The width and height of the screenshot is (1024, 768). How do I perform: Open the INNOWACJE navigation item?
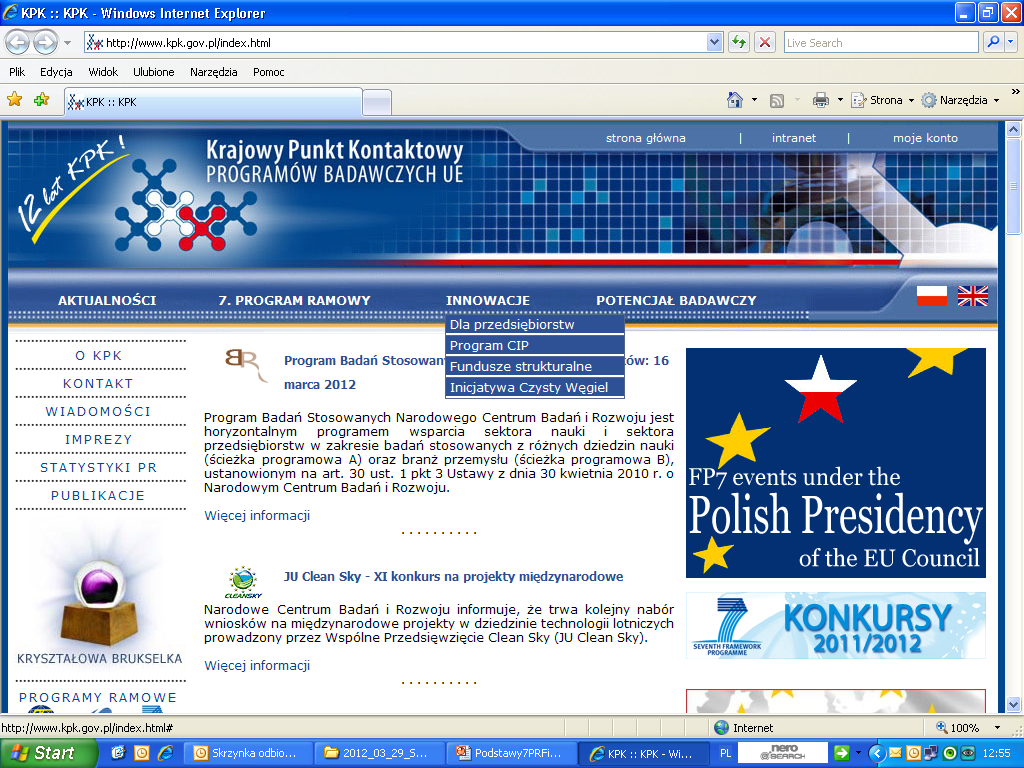(x=487, y=300)
